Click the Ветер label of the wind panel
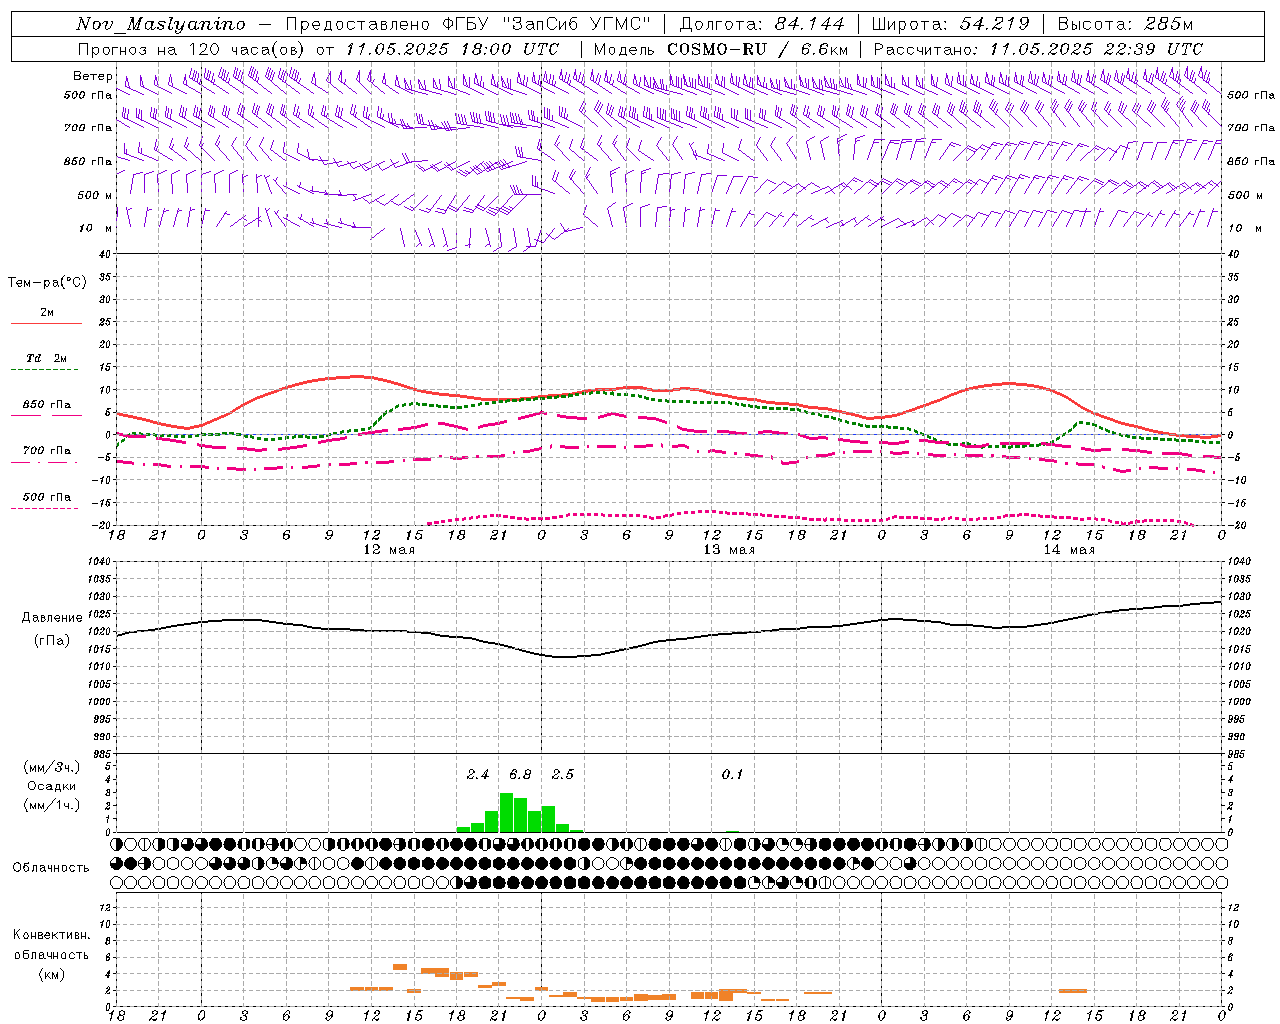Image resolution: width=1280 pixels, height=1024 pixels. tap(92, 76)
